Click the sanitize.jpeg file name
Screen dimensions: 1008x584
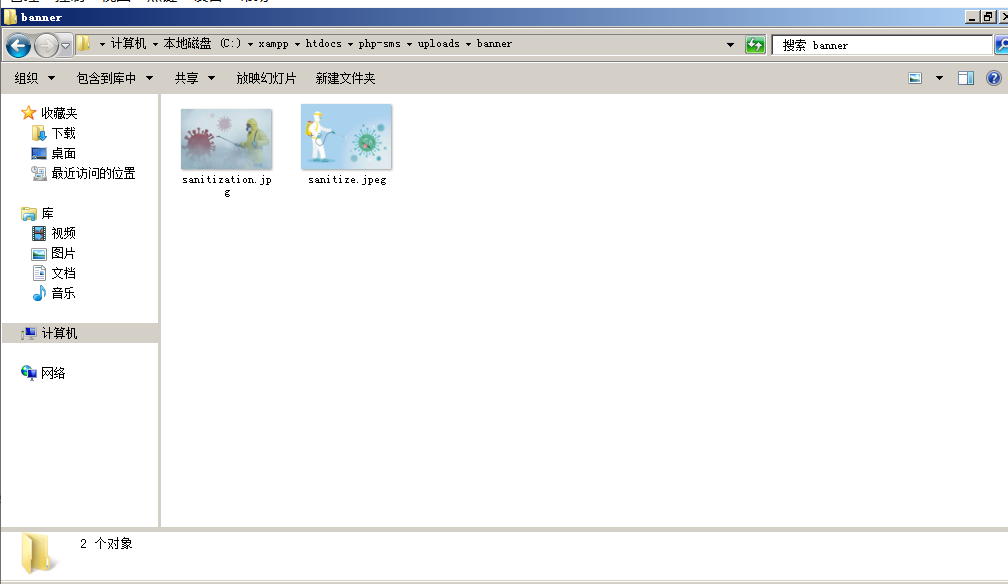[347, 179]
